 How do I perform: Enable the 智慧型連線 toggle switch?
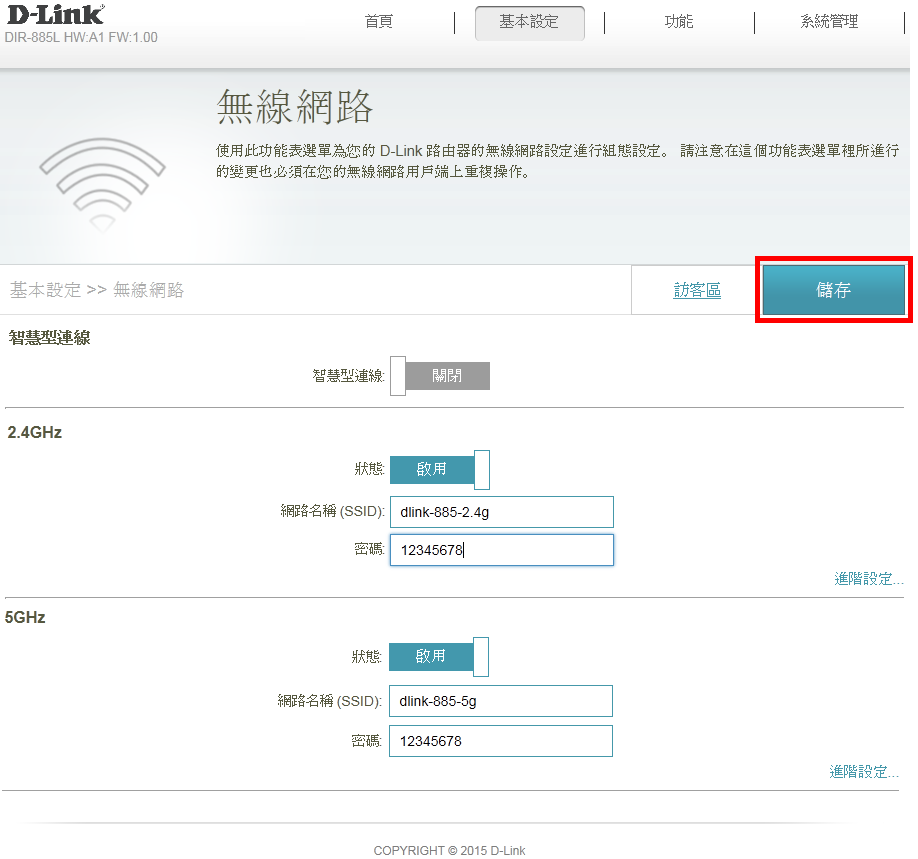[440, 376]
